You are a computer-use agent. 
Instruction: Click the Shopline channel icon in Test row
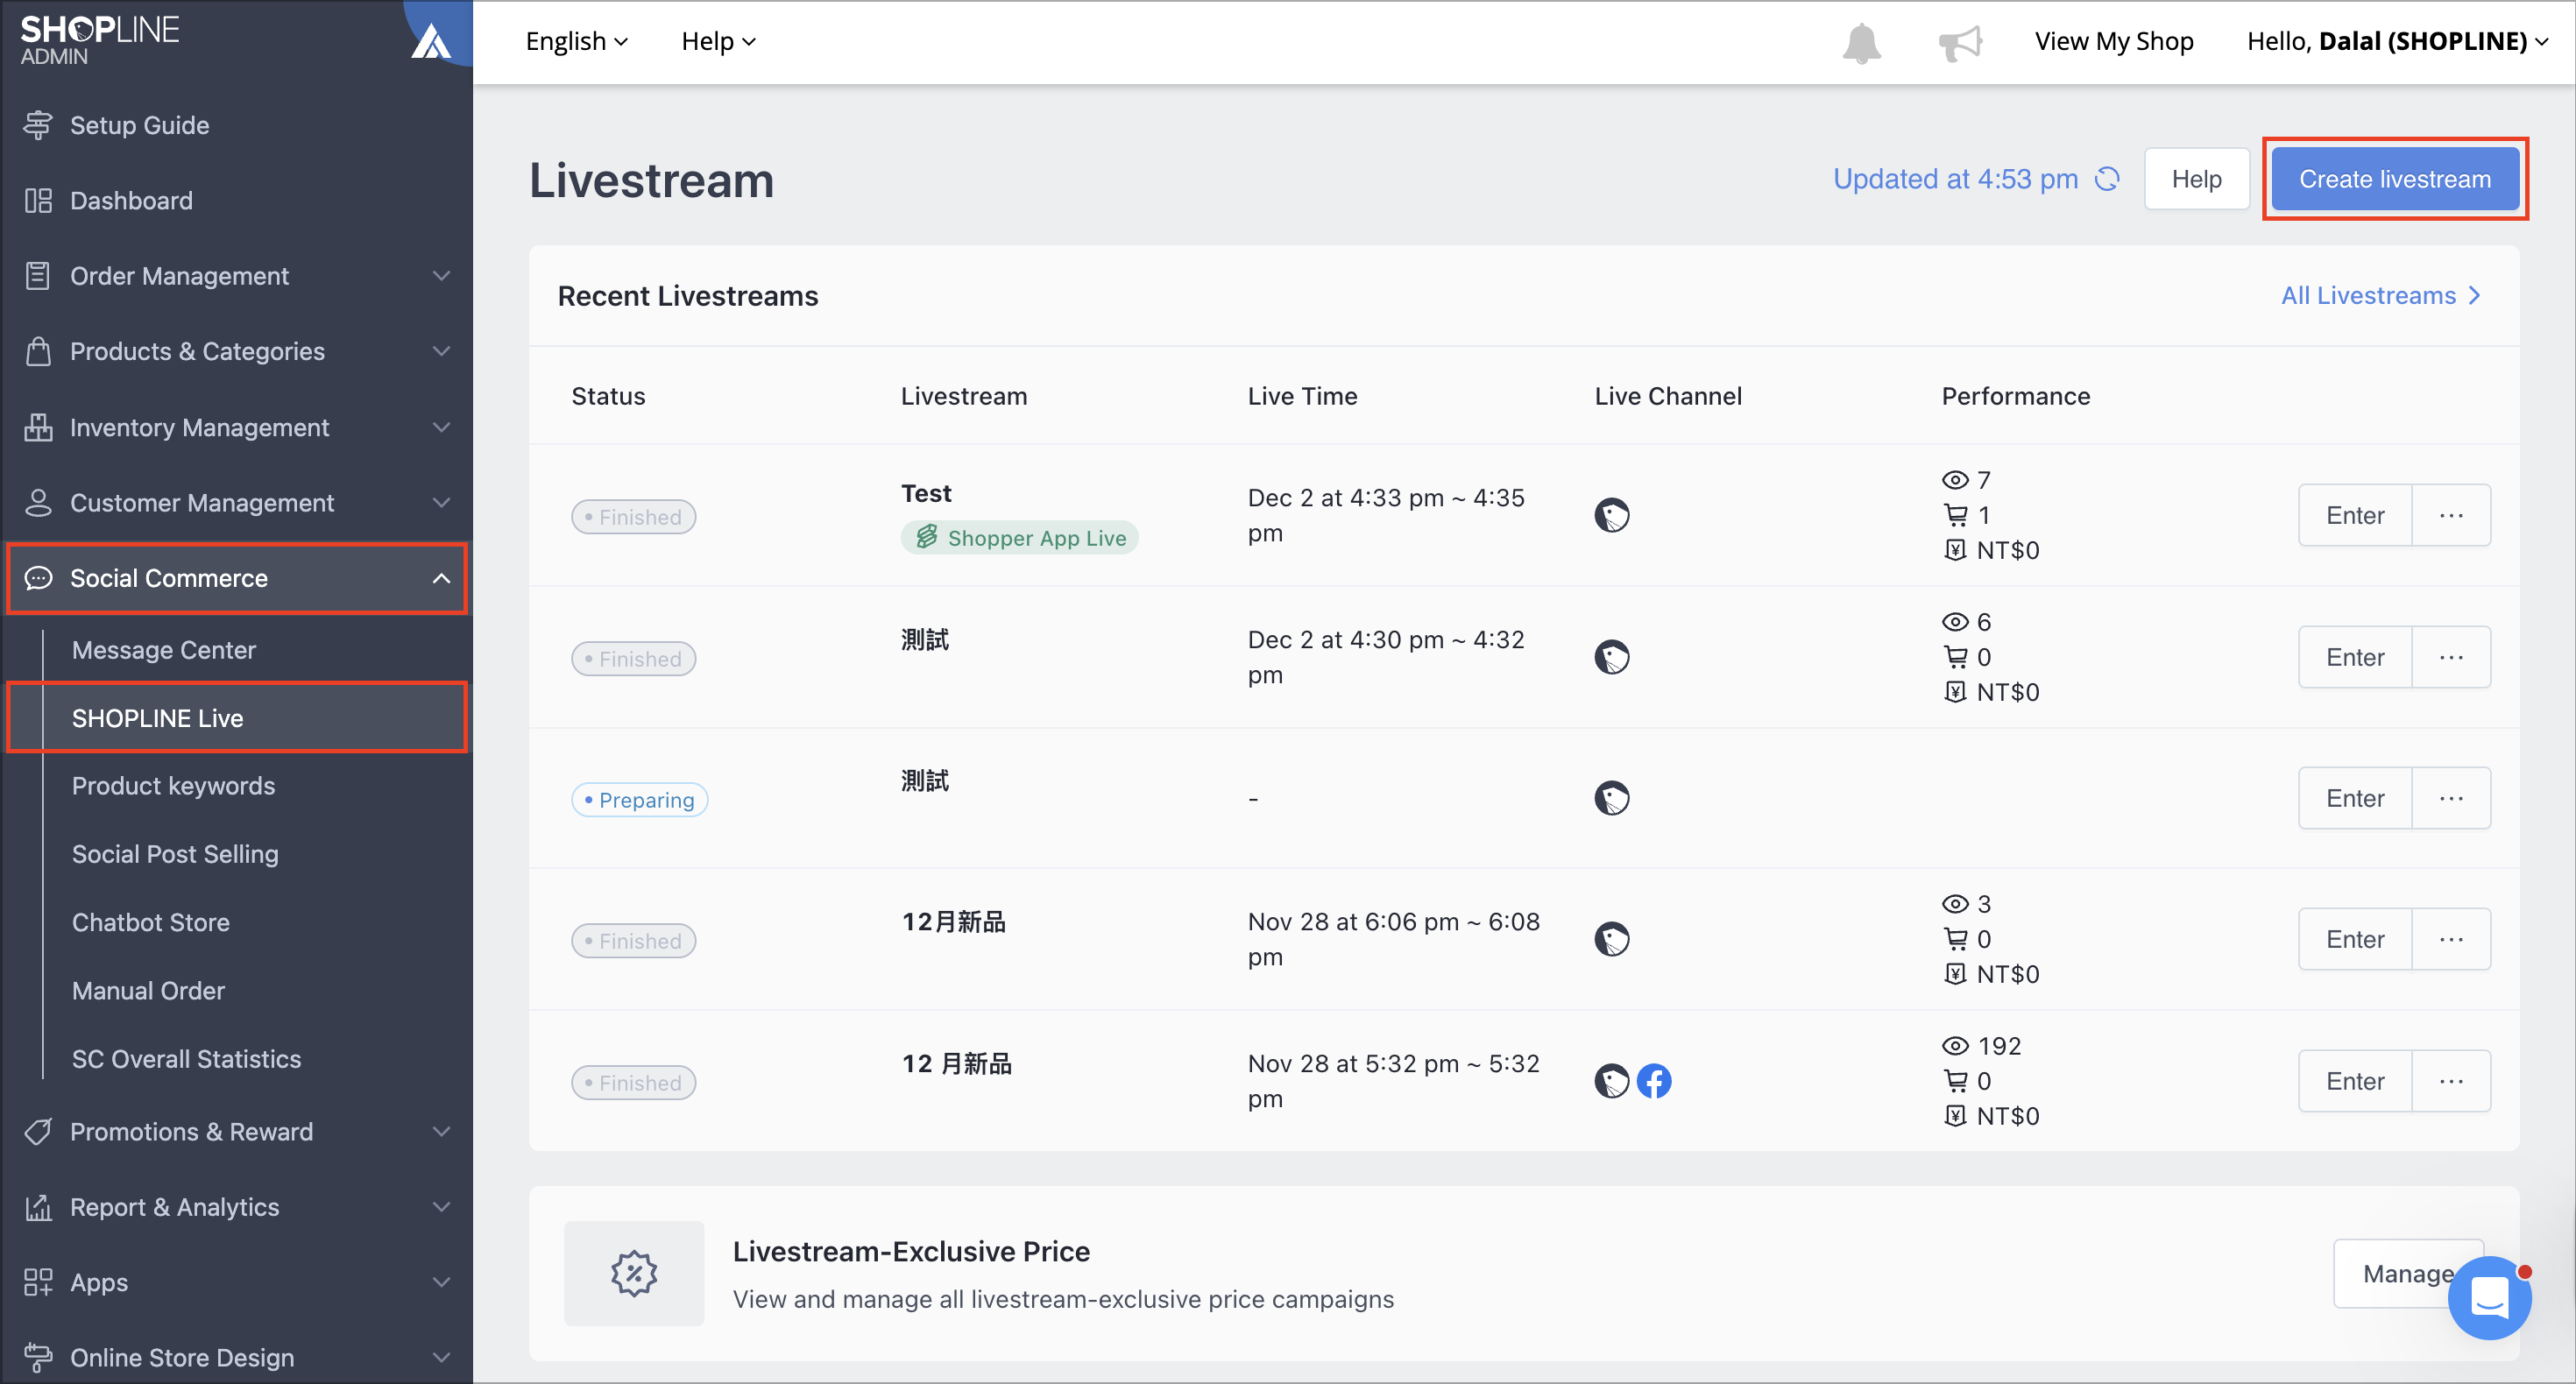1611,515
